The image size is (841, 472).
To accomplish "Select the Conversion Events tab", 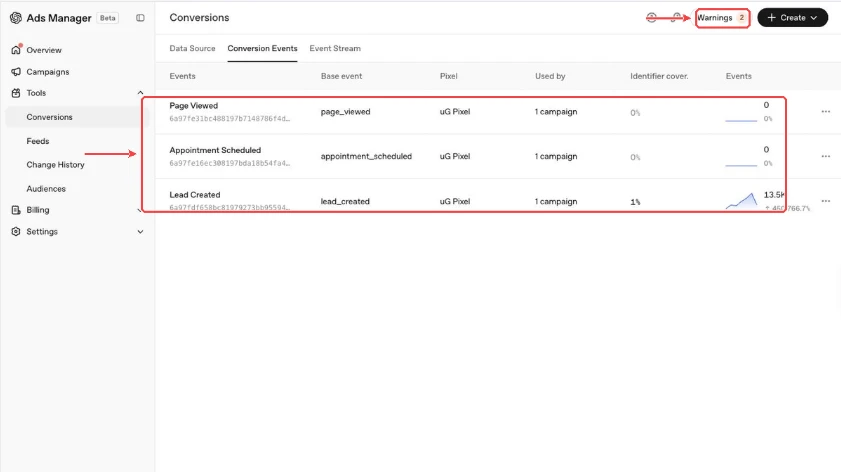I will tap(262, 48).
